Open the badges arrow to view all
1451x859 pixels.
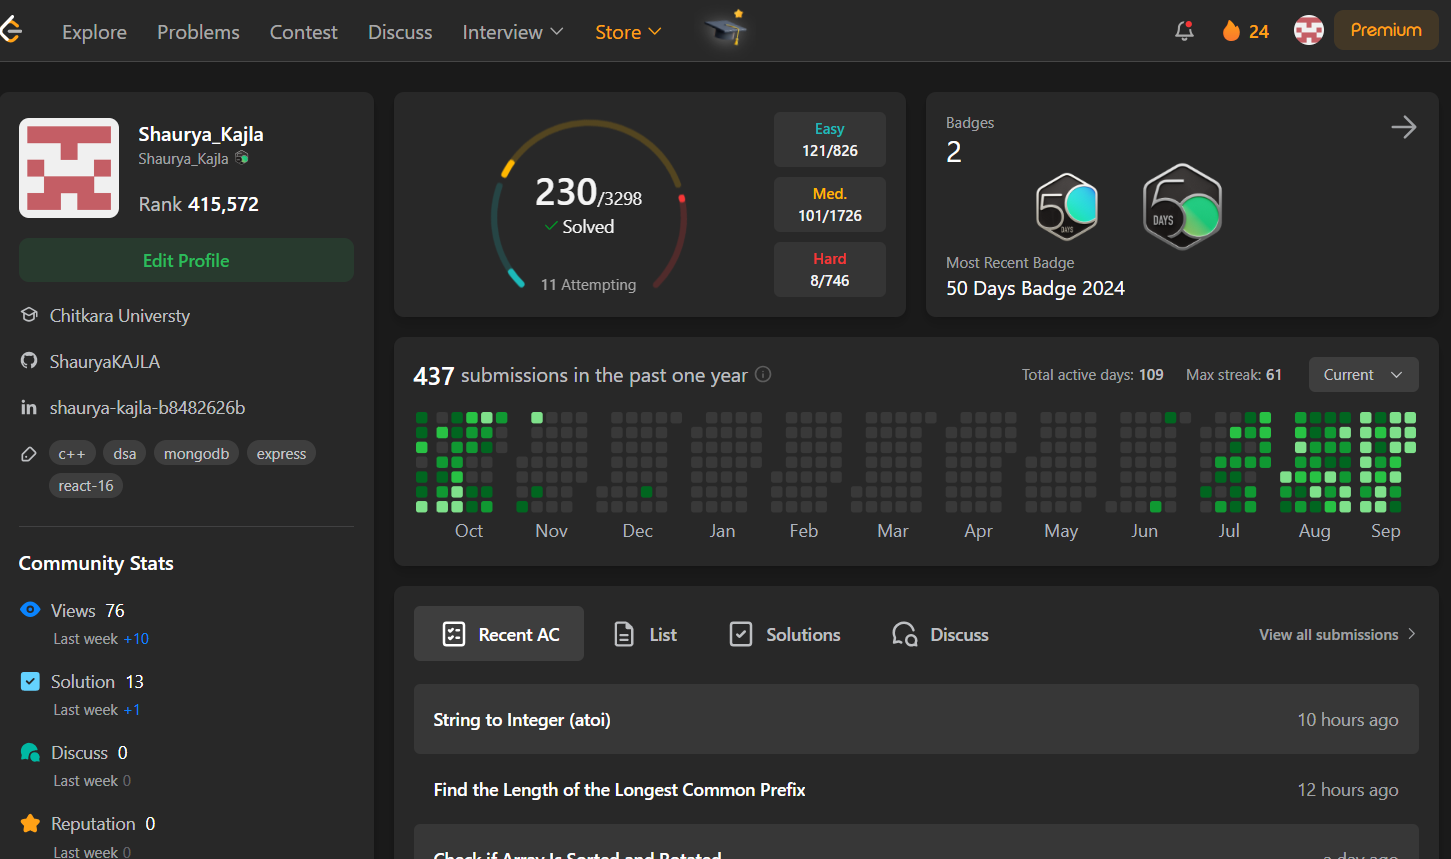click(1404, 127)
